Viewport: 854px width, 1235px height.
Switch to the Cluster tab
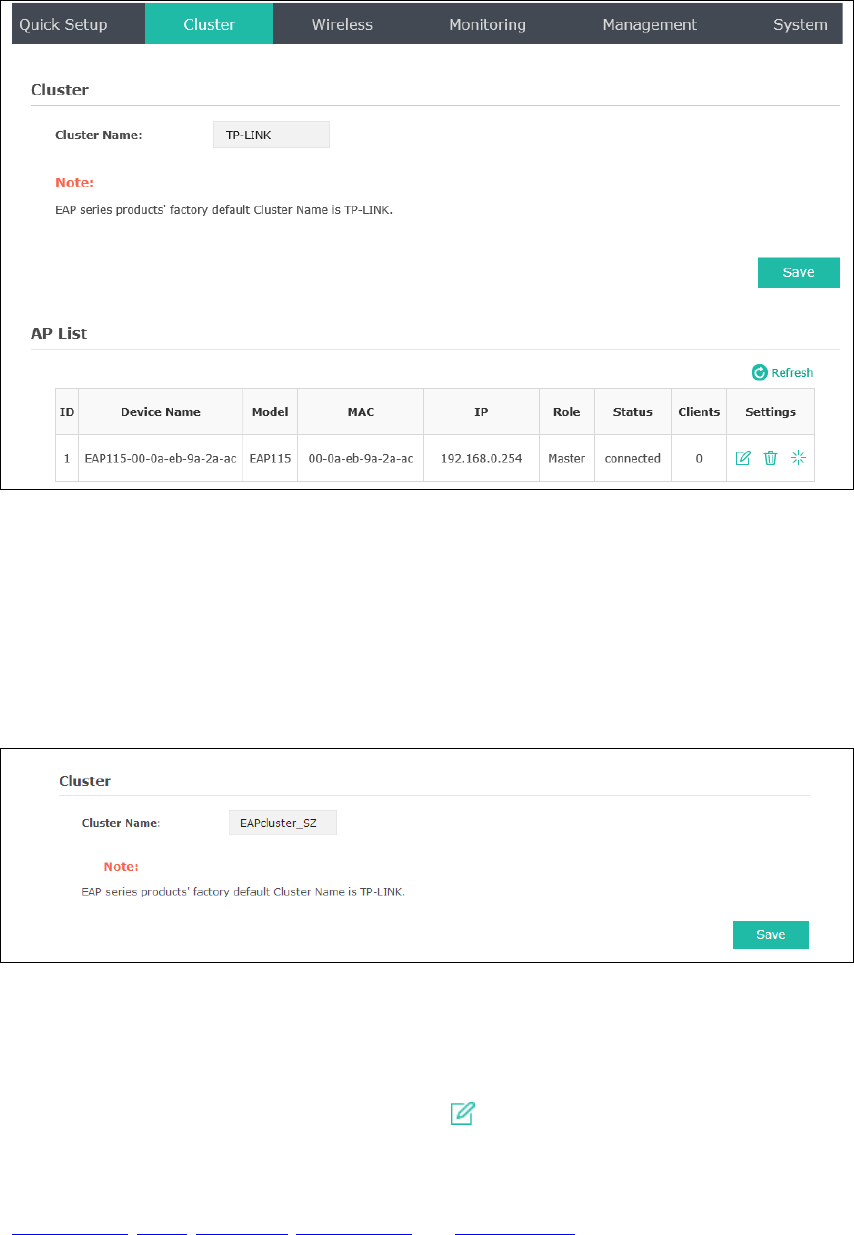click(x=209, y=25)
